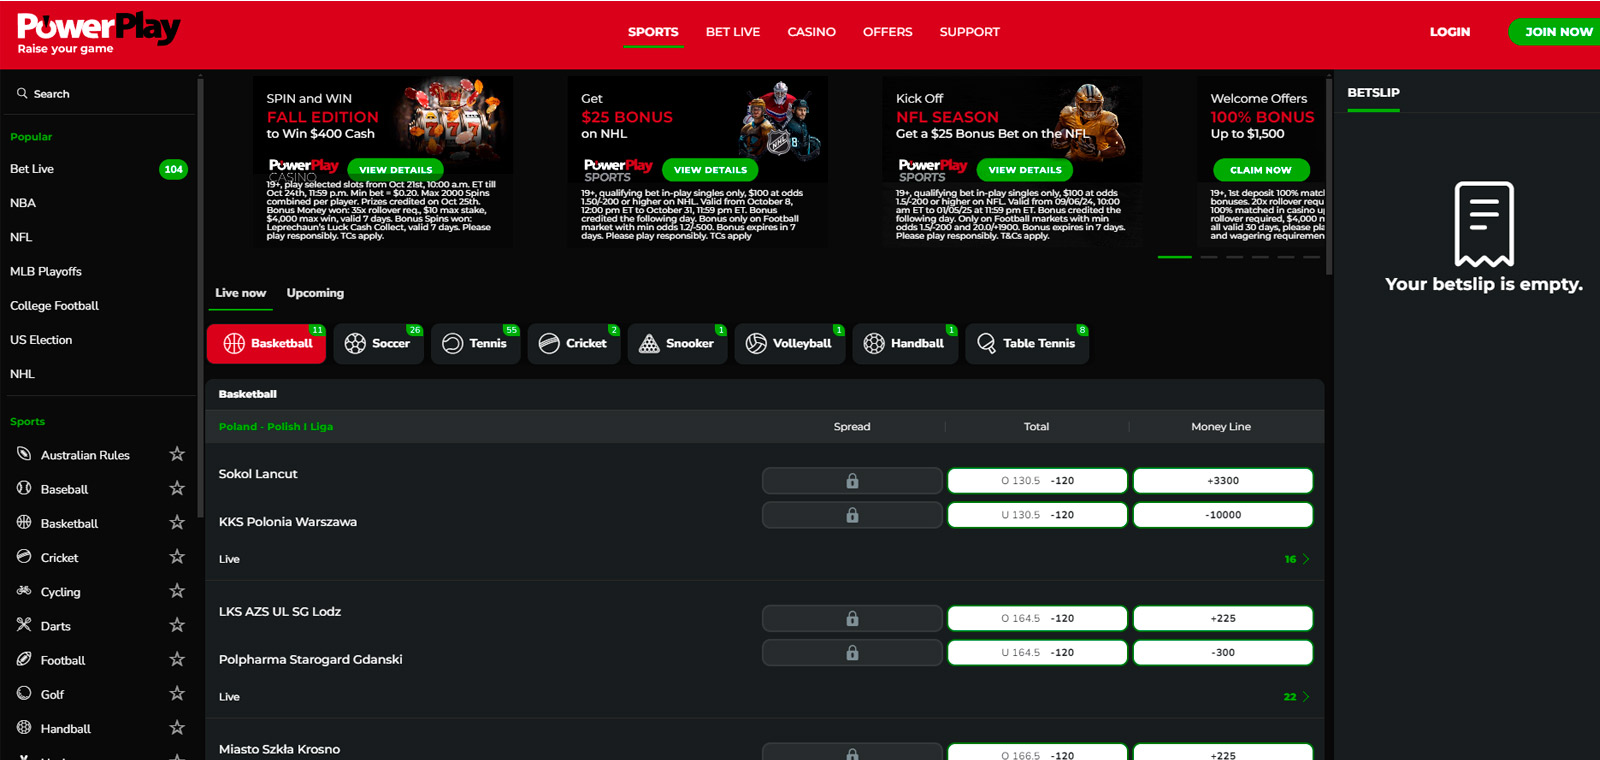Bet Polpharma money line -300

click(1223, 653)
